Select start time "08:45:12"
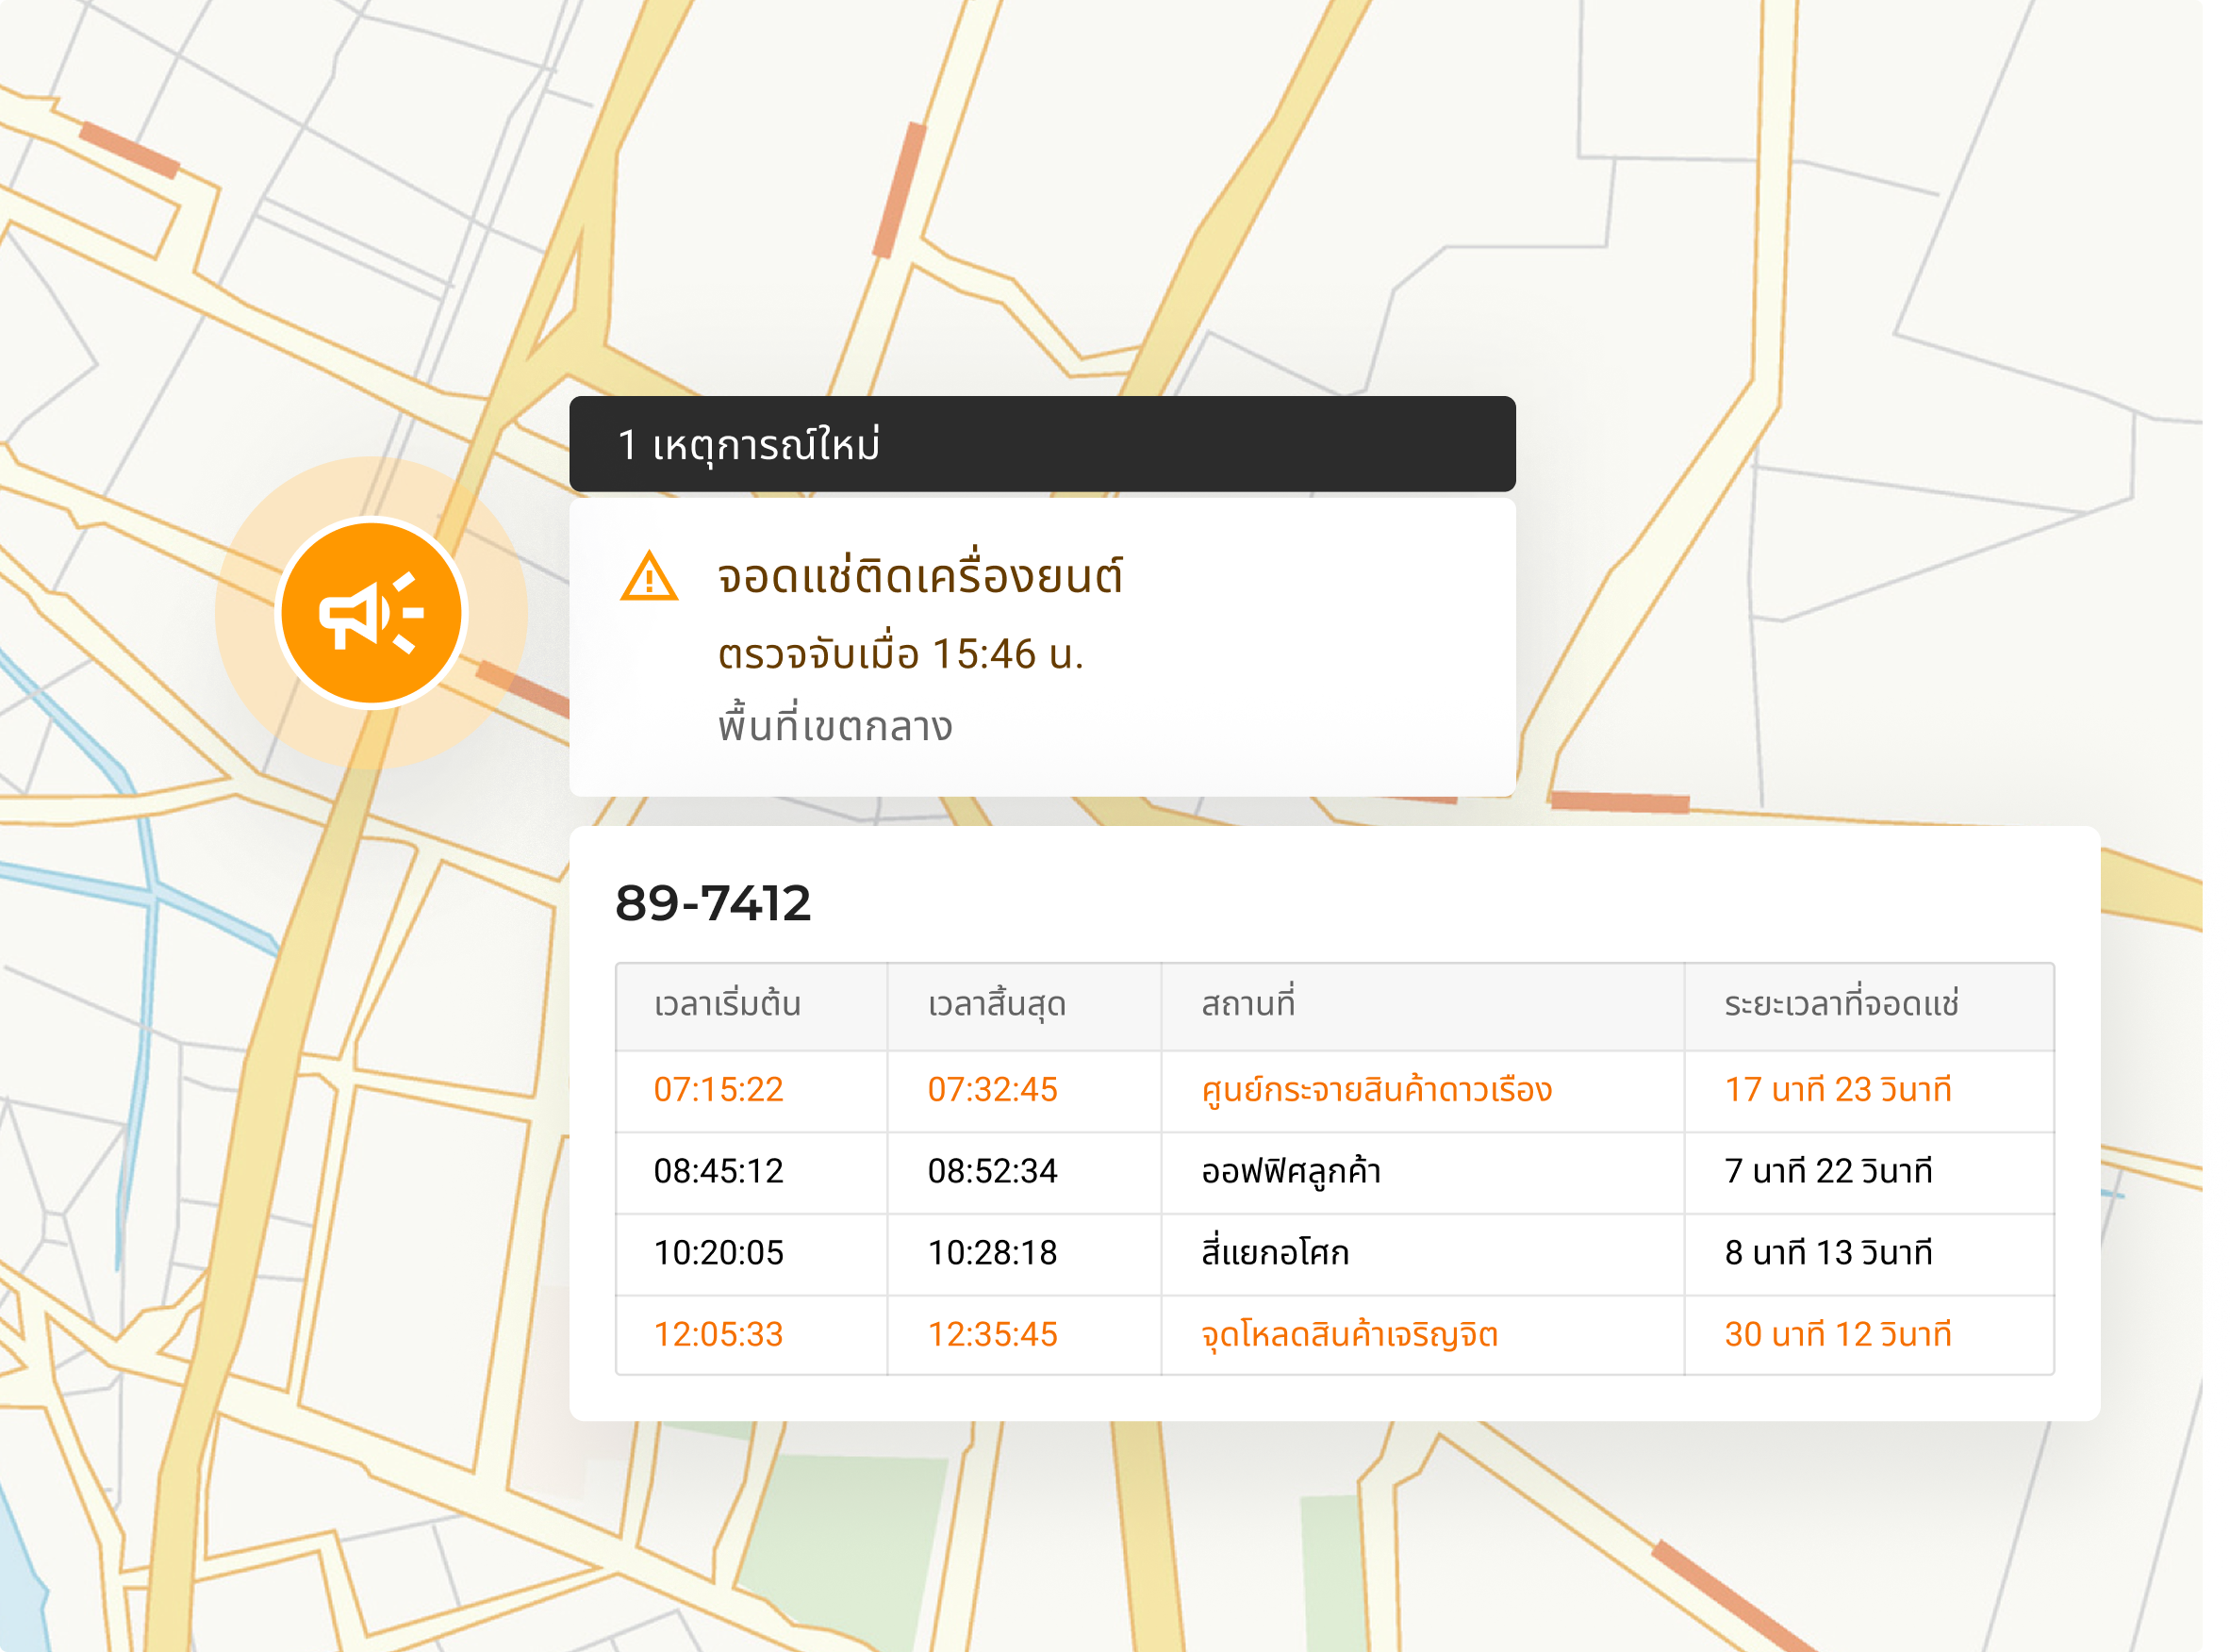The image size is (2230, 1652). (x=718, y=1171)
